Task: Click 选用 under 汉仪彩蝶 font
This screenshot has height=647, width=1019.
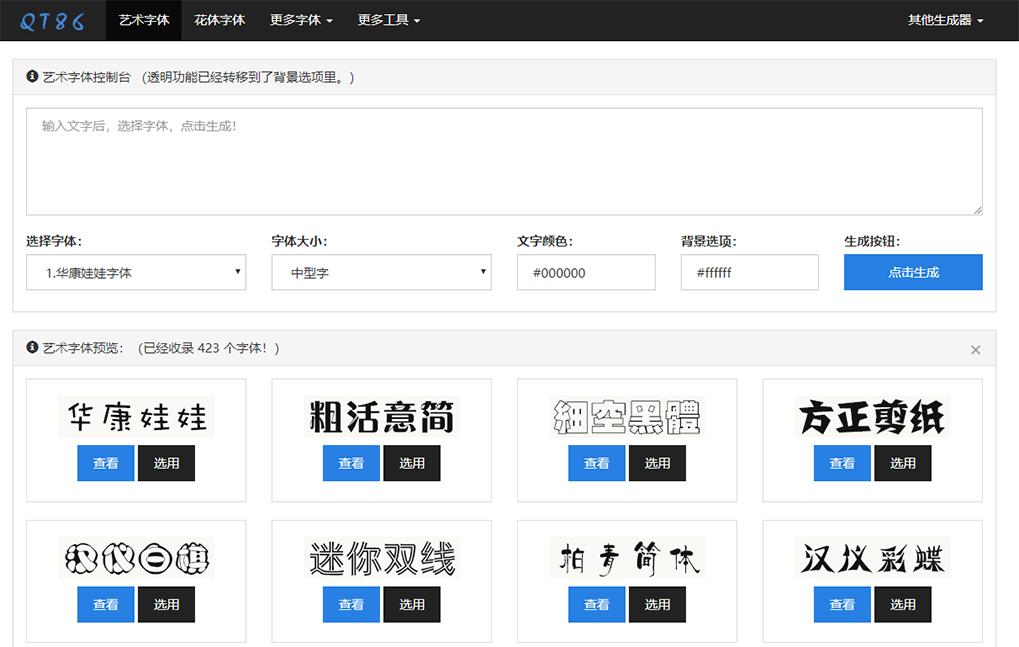Action: click(x=903, y=604)
